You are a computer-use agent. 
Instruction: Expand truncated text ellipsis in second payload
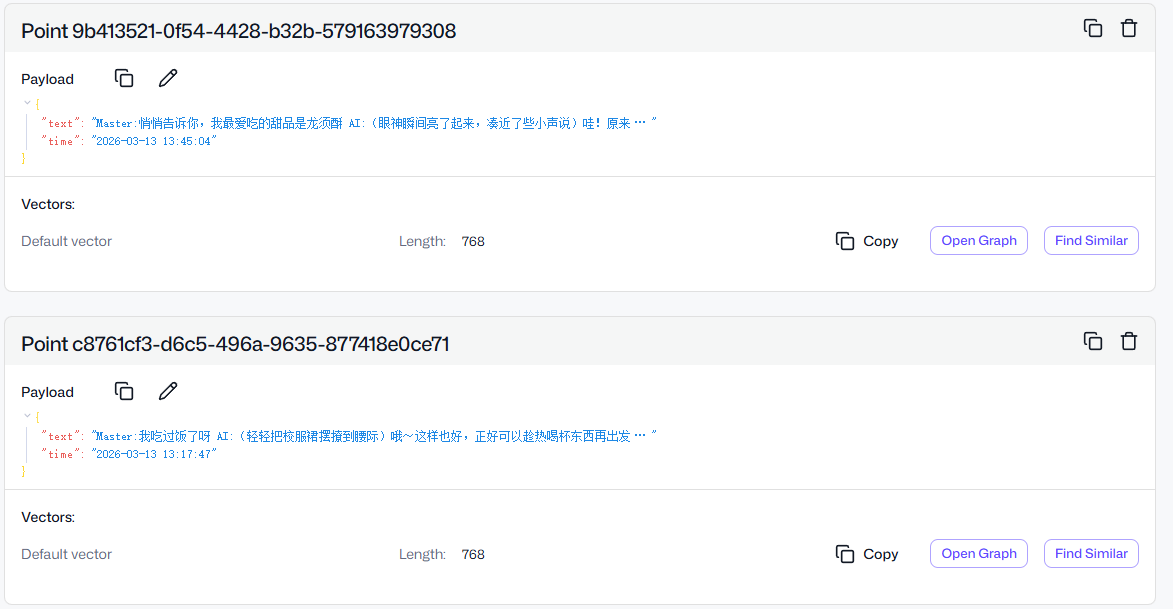640,435
